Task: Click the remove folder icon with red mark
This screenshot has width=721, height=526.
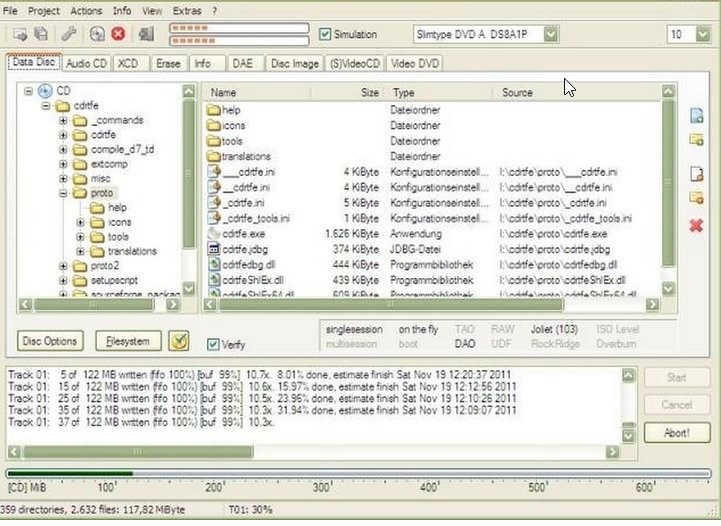Action: 697,198
